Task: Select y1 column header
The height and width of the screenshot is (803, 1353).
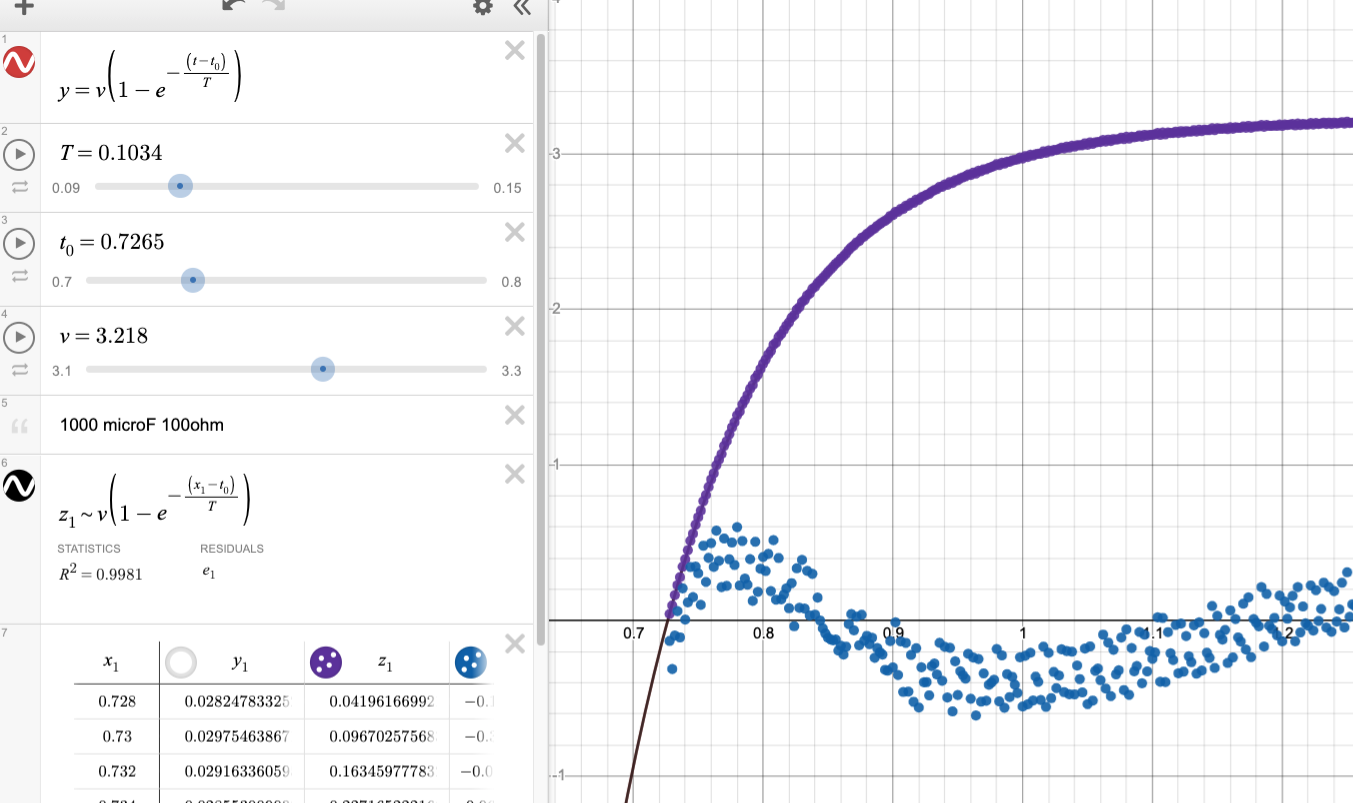Action: click(x=240, y=662)
